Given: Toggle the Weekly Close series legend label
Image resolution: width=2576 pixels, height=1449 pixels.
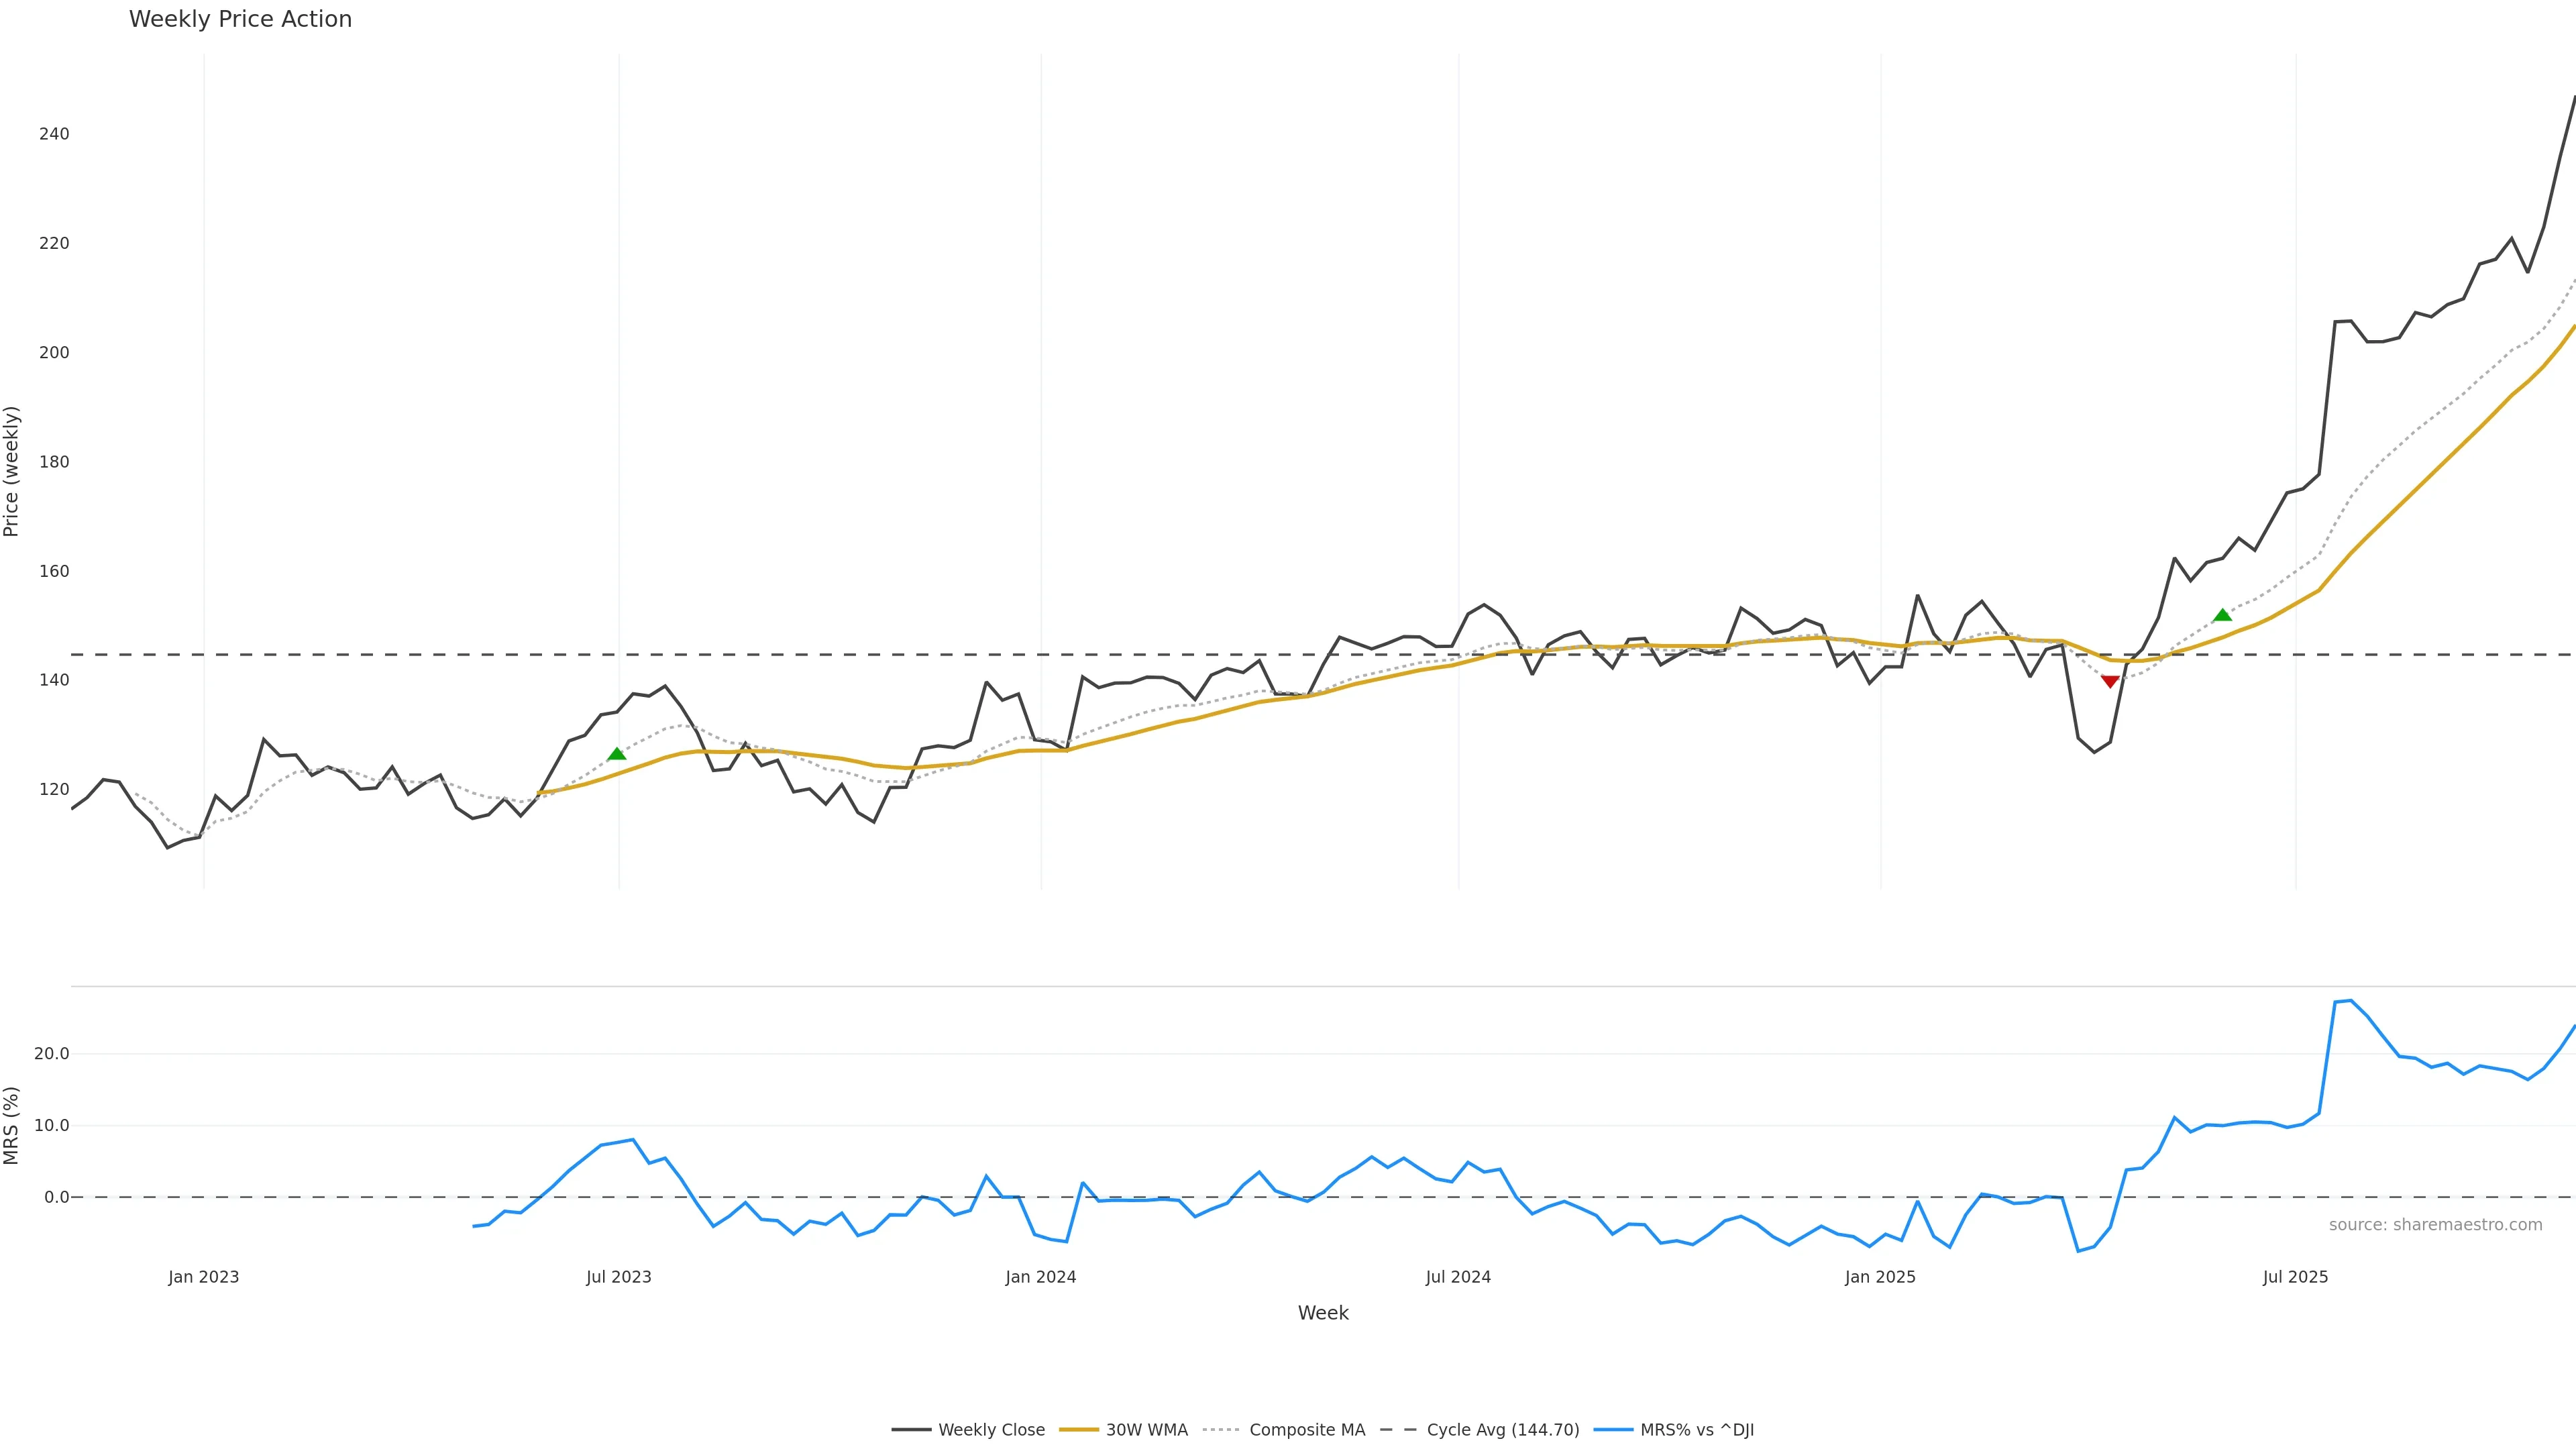Looking at the screenshot, I should 991,1430.
